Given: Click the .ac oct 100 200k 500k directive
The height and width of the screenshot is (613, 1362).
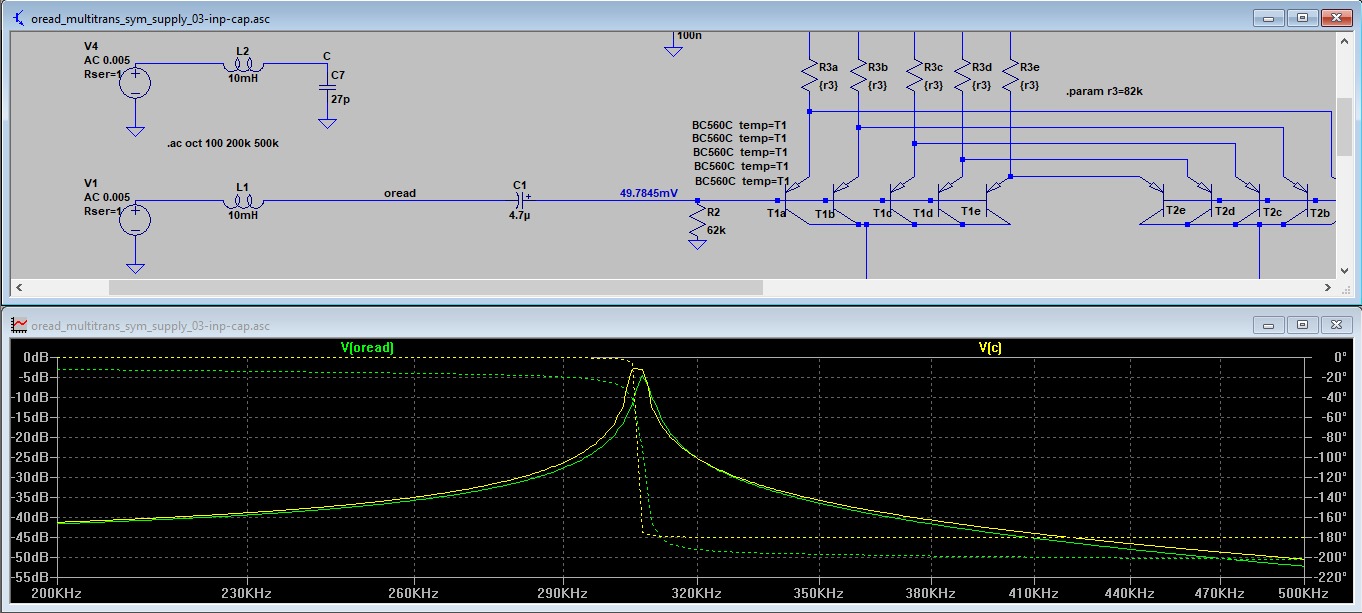Looking at the screenshot, I should tap(223, 144).
